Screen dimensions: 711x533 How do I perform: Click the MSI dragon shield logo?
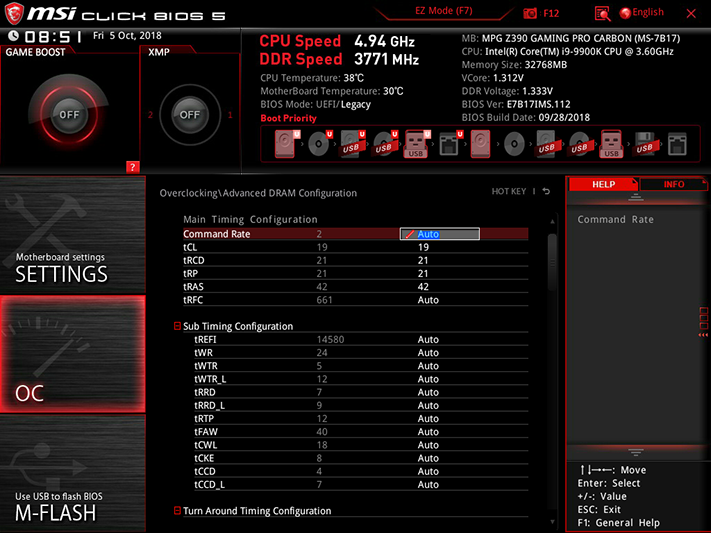click(14, 13)
